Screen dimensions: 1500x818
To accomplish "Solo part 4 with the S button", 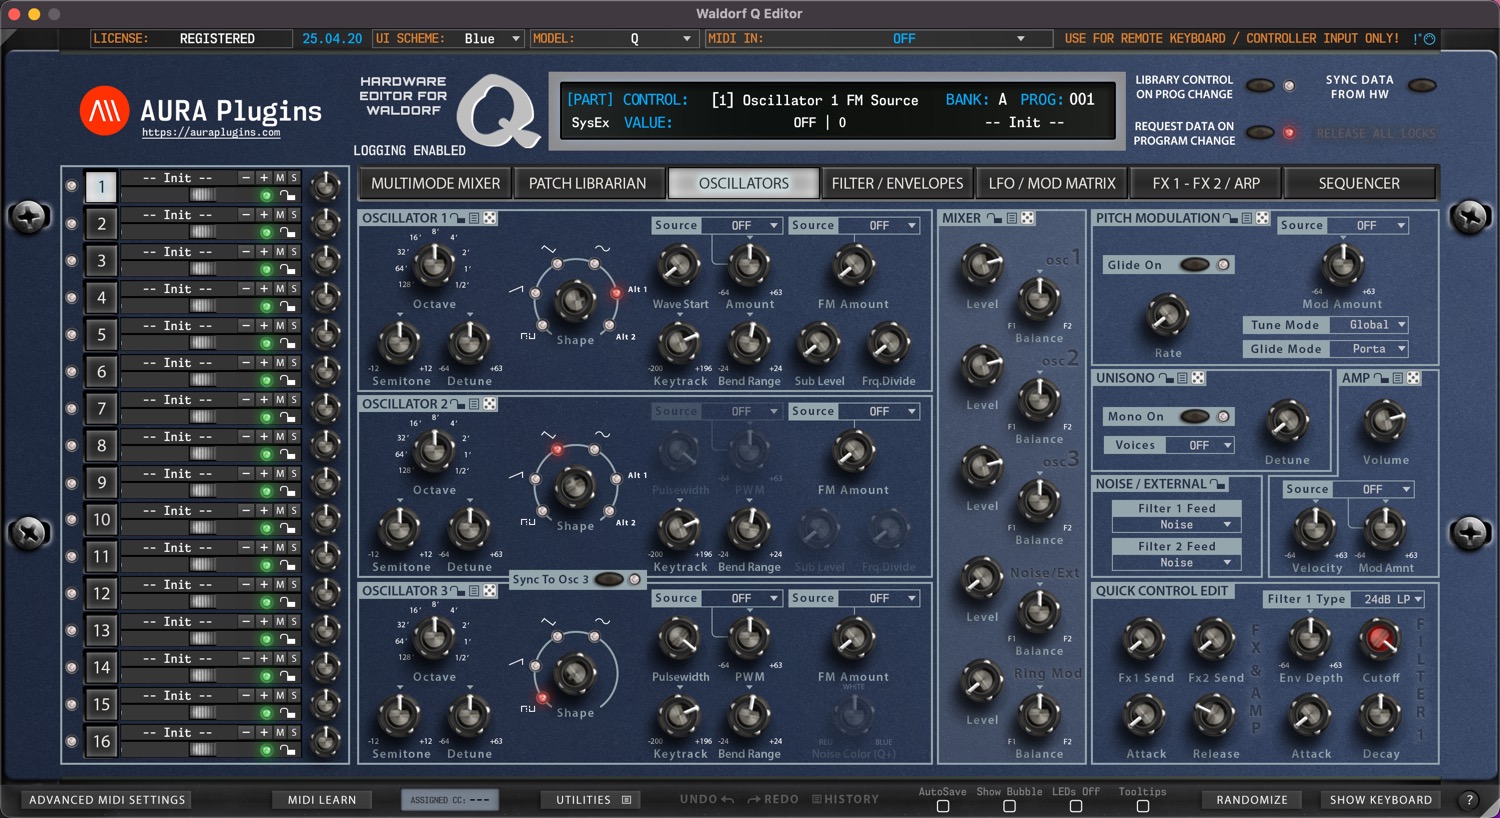I will coord(294,289).
